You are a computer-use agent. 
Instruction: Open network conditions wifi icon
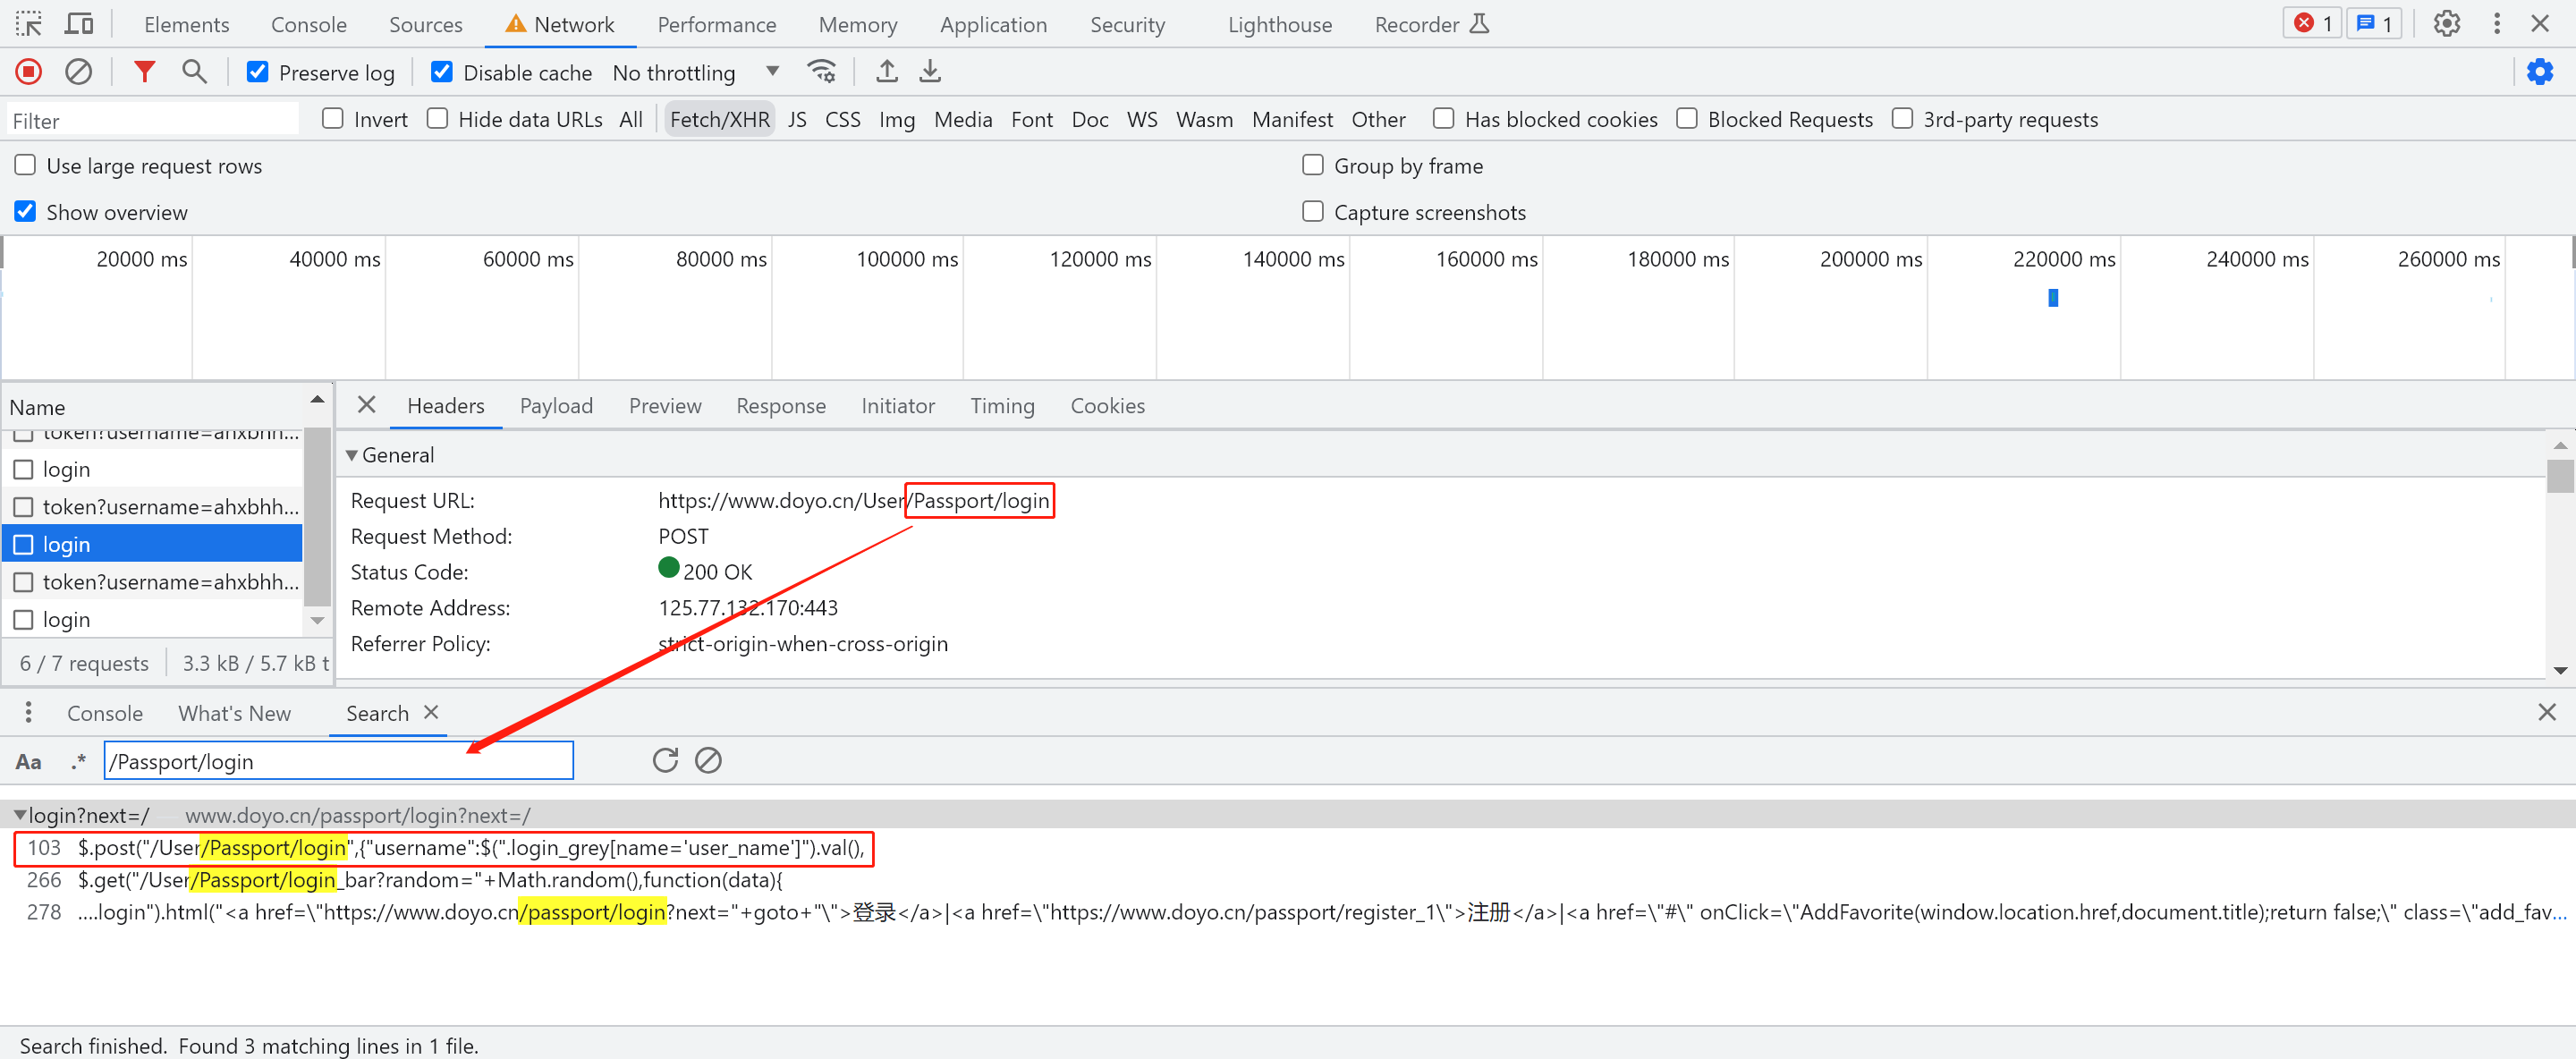(x=821, y=72)
